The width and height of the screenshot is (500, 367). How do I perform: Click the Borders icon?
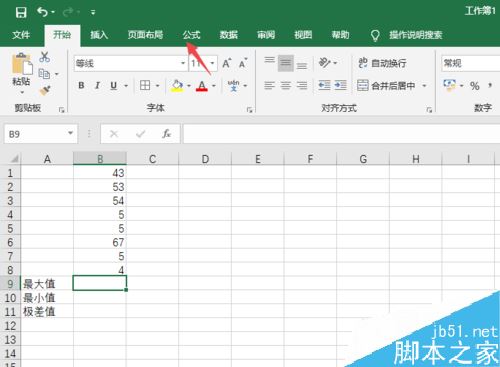(x=145, y=86)
